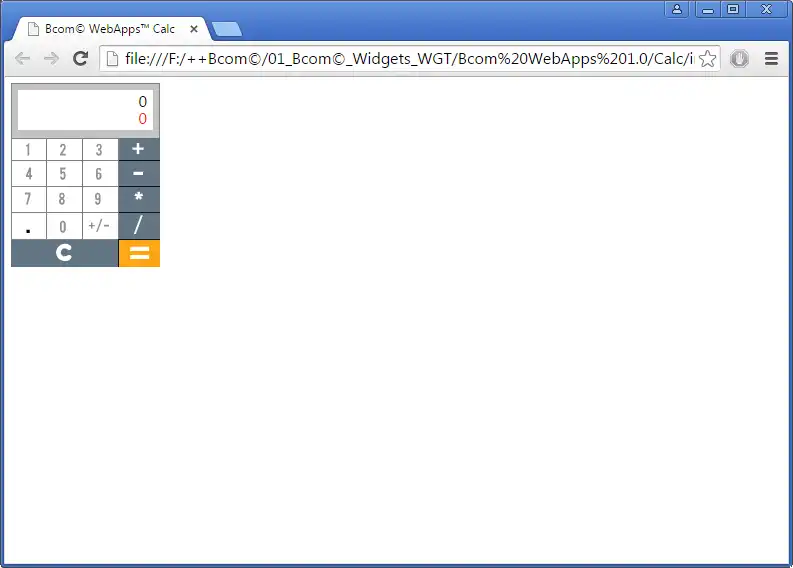Minimize the browser window
The image size is (793, 568).
pyautogui.click(x=708, y=9)
